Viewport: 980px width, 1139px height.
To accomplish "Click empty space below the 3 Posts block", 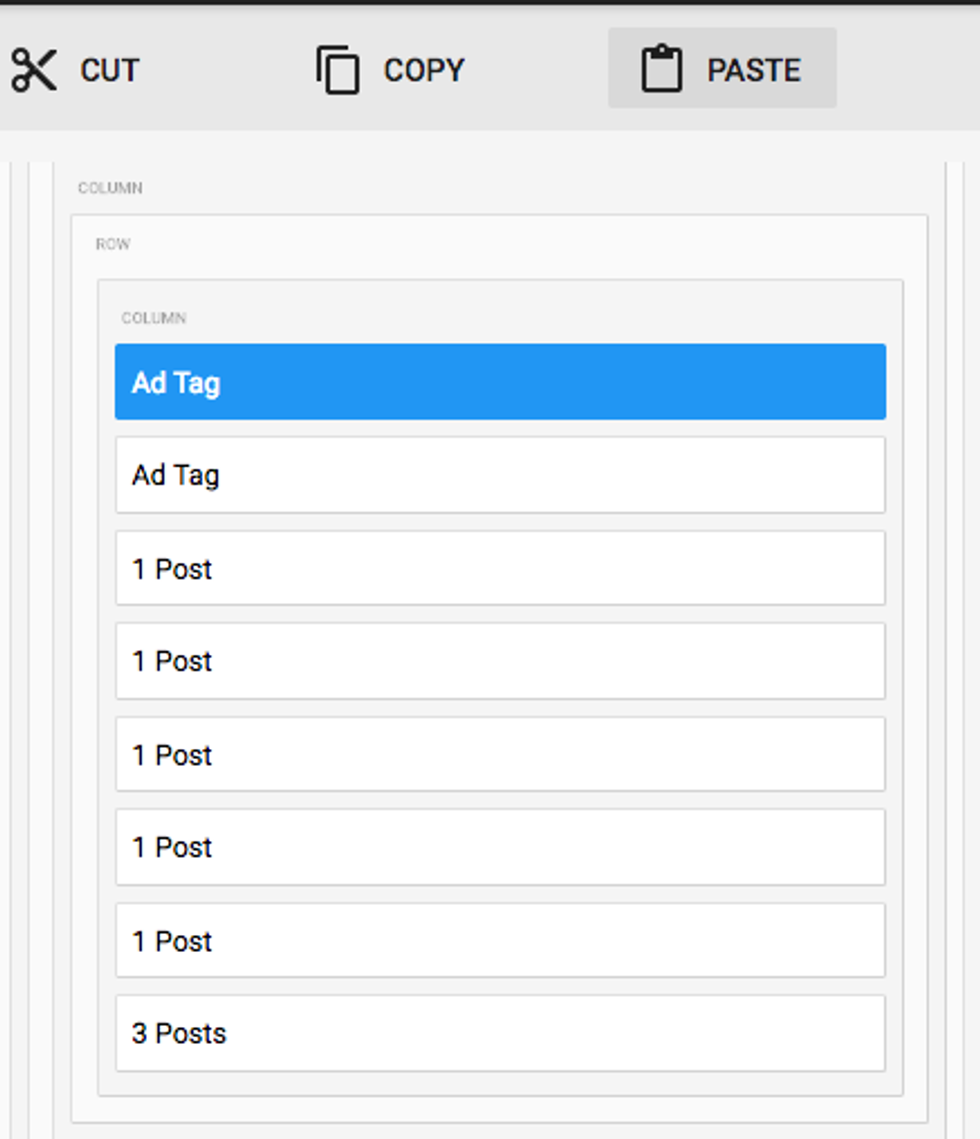I will point(500,1083).
